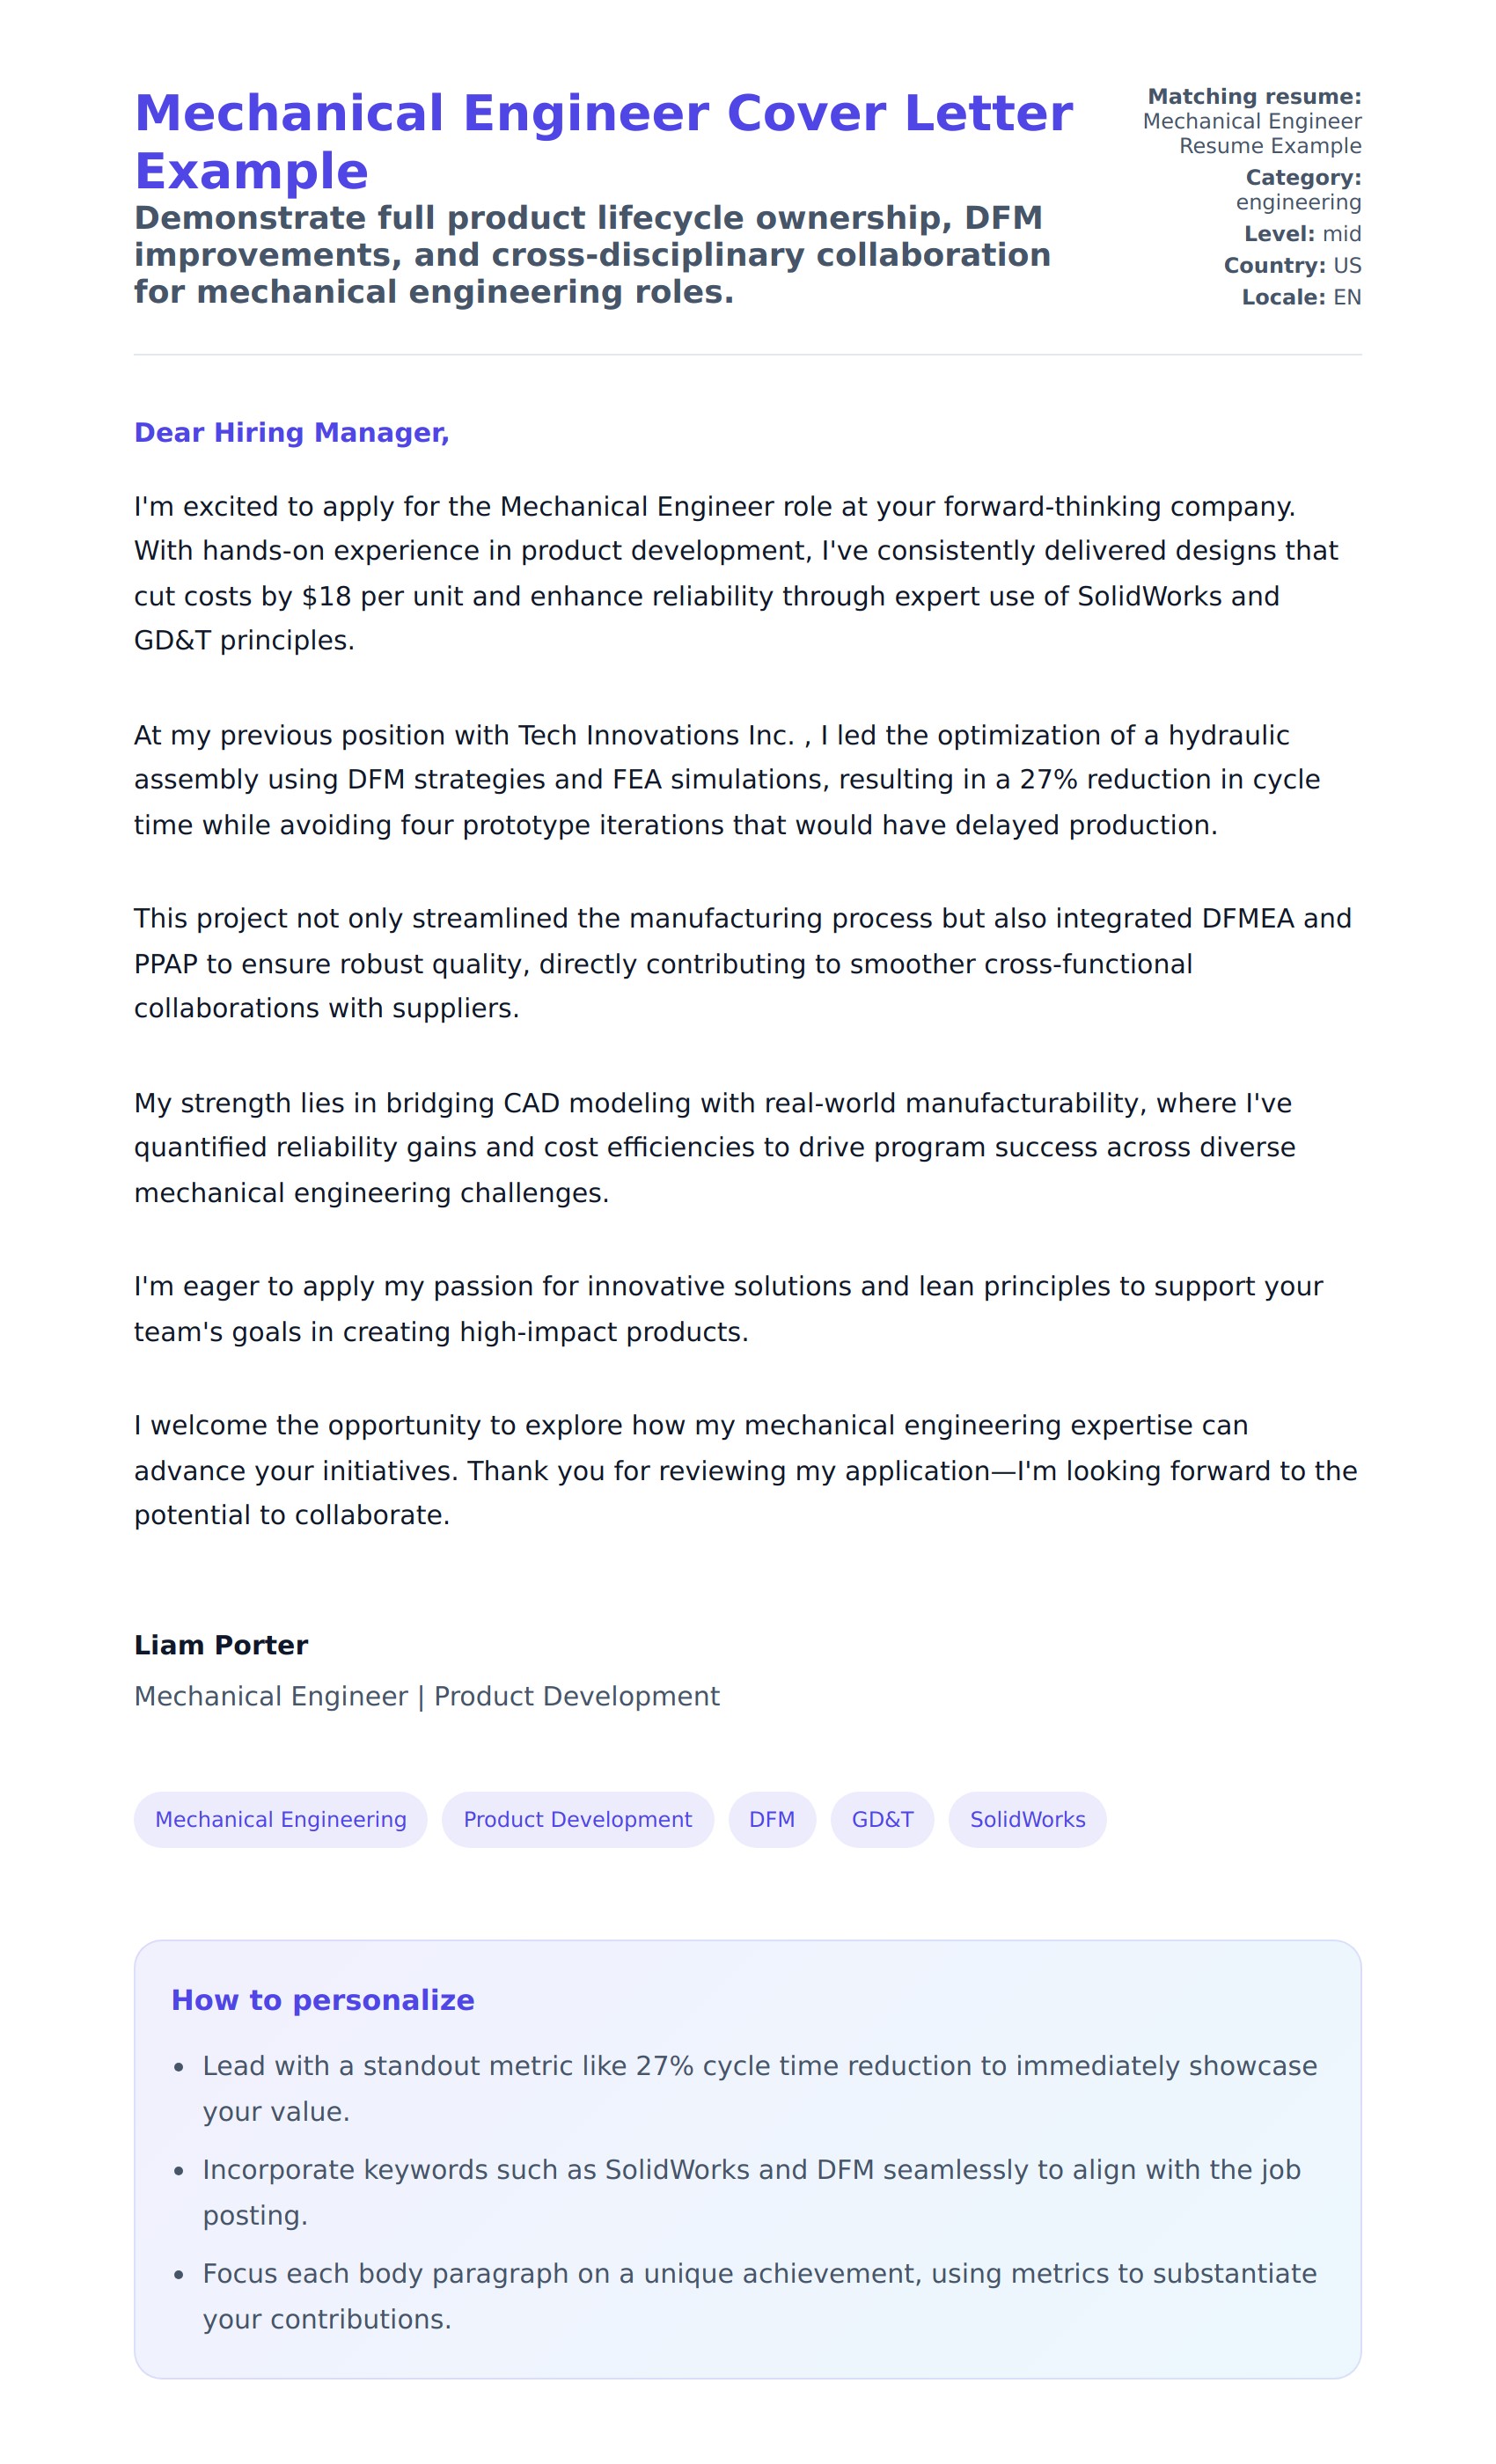Open the Mechanical Engineer Resume Example link
This screenshot has height=2464, width=1496.
(x=1252, y=133)
